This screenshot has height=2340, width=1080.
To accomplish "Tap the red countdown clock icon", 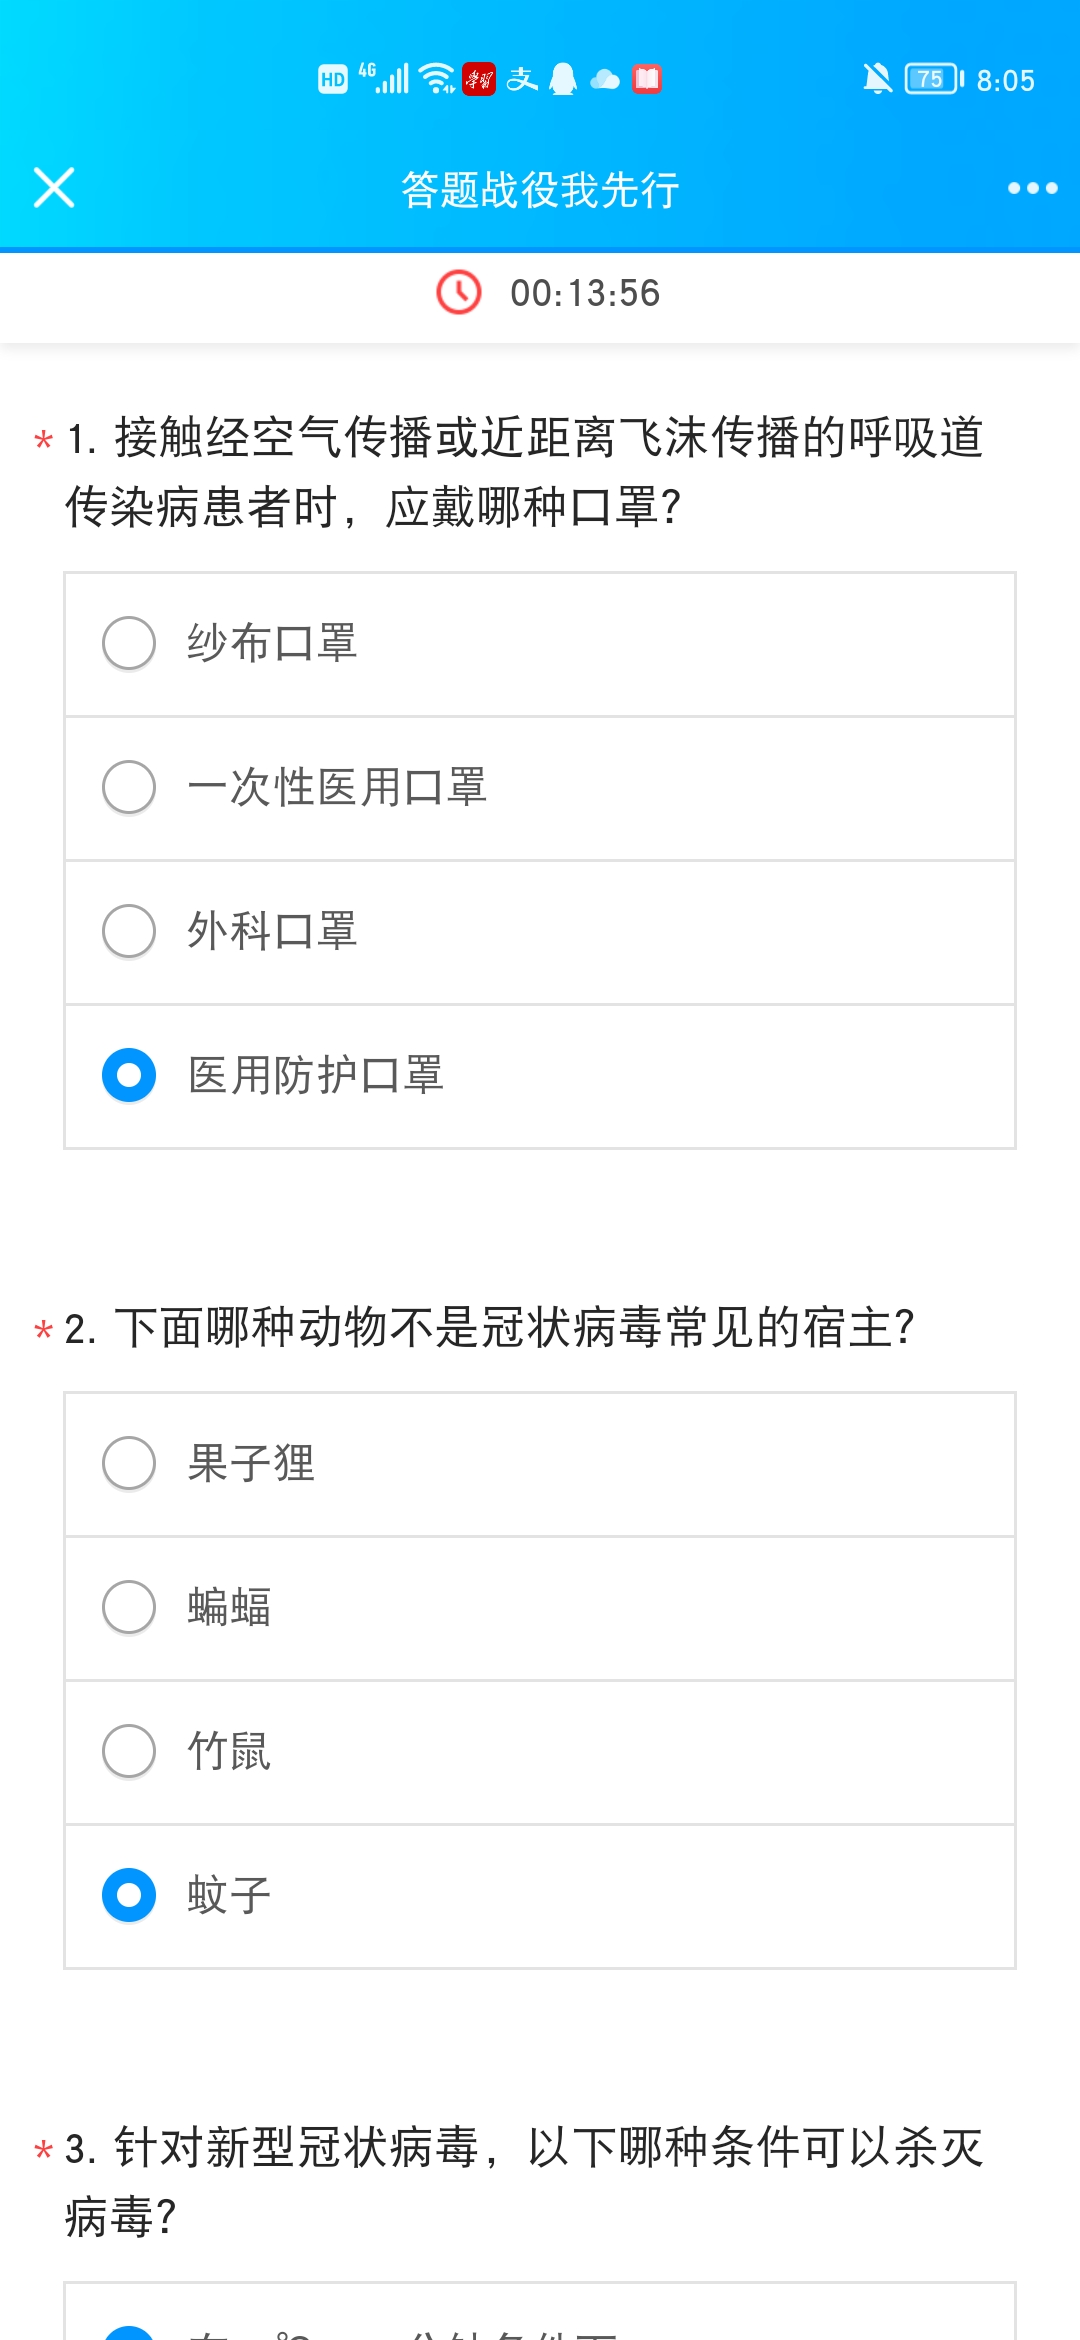I will [459, 292].
